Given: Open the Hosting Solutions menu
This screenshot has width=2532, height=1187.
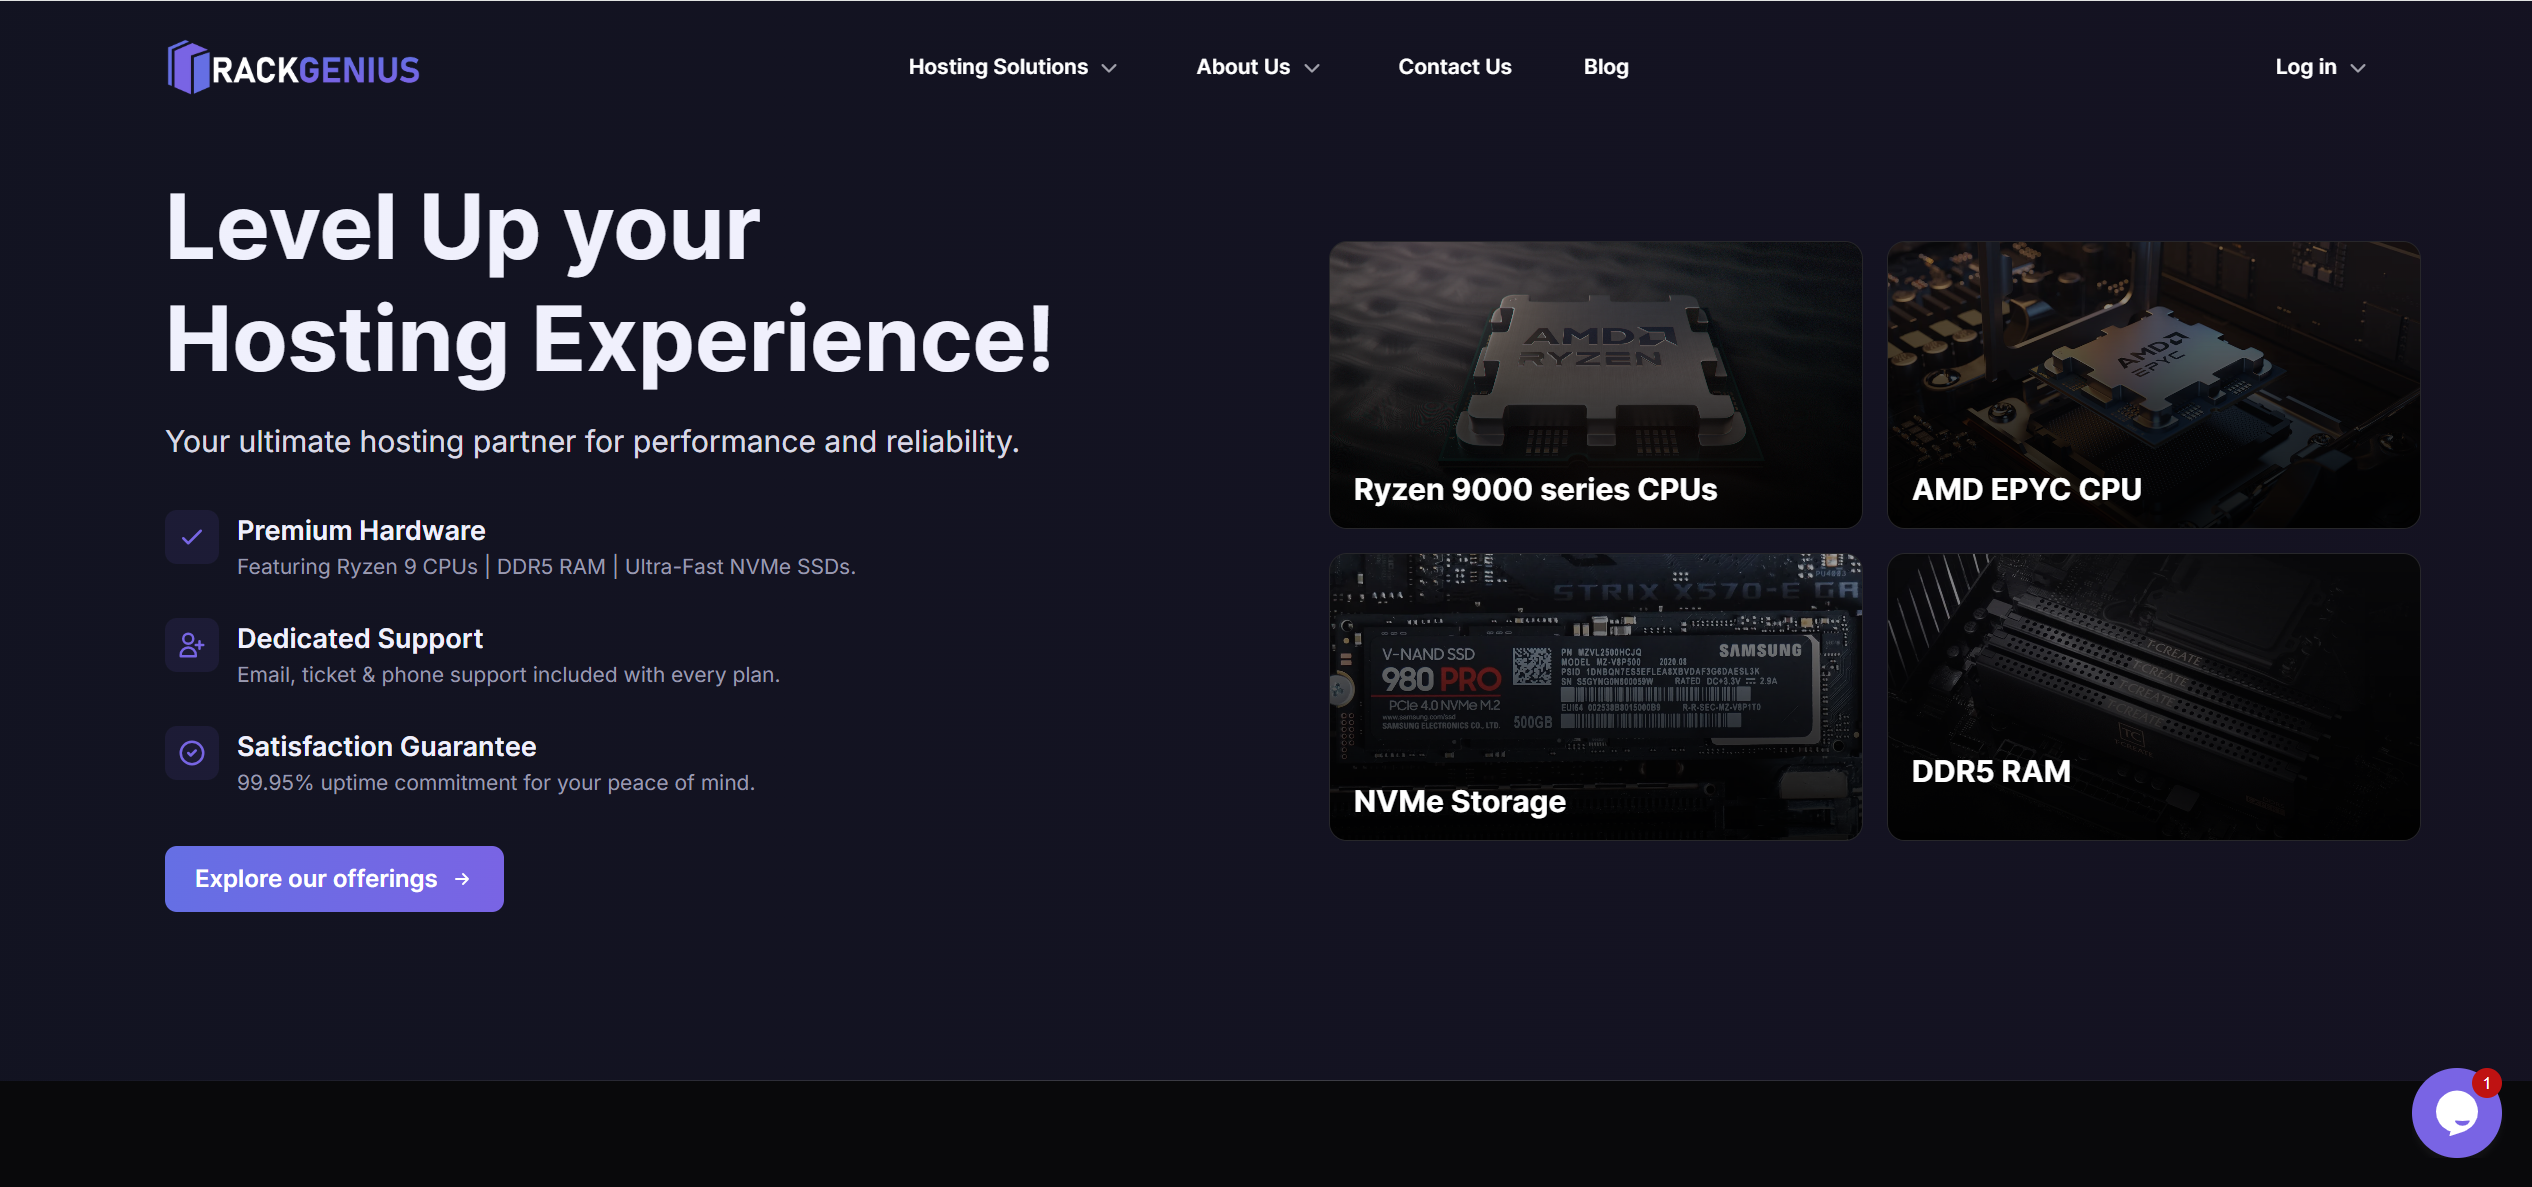Looking at the screenshot, I should [x=1012, y=67].
